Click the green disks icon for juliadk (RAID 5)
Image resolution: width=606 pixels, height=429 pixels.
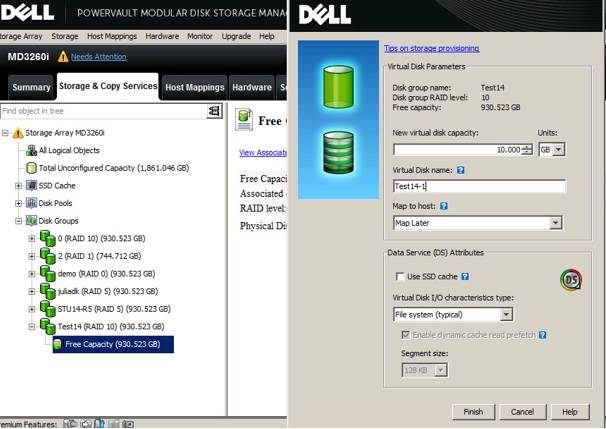tap(48, 291)
